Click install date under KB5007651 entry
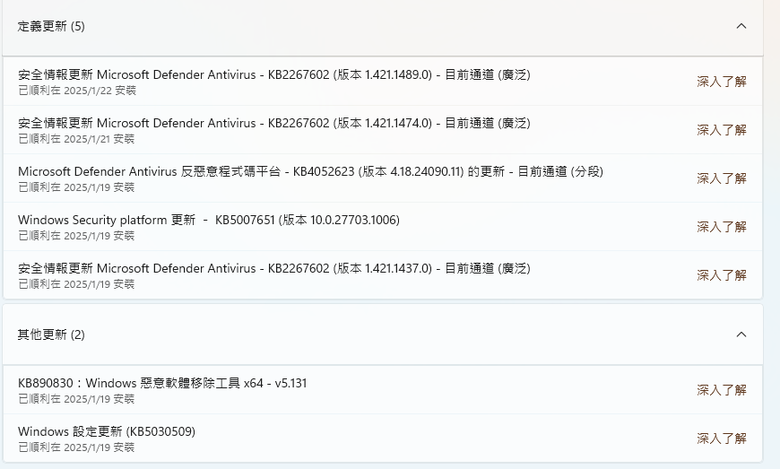This screenshot has height=469, width=780. pyautogui.click(x=76, y=236)
